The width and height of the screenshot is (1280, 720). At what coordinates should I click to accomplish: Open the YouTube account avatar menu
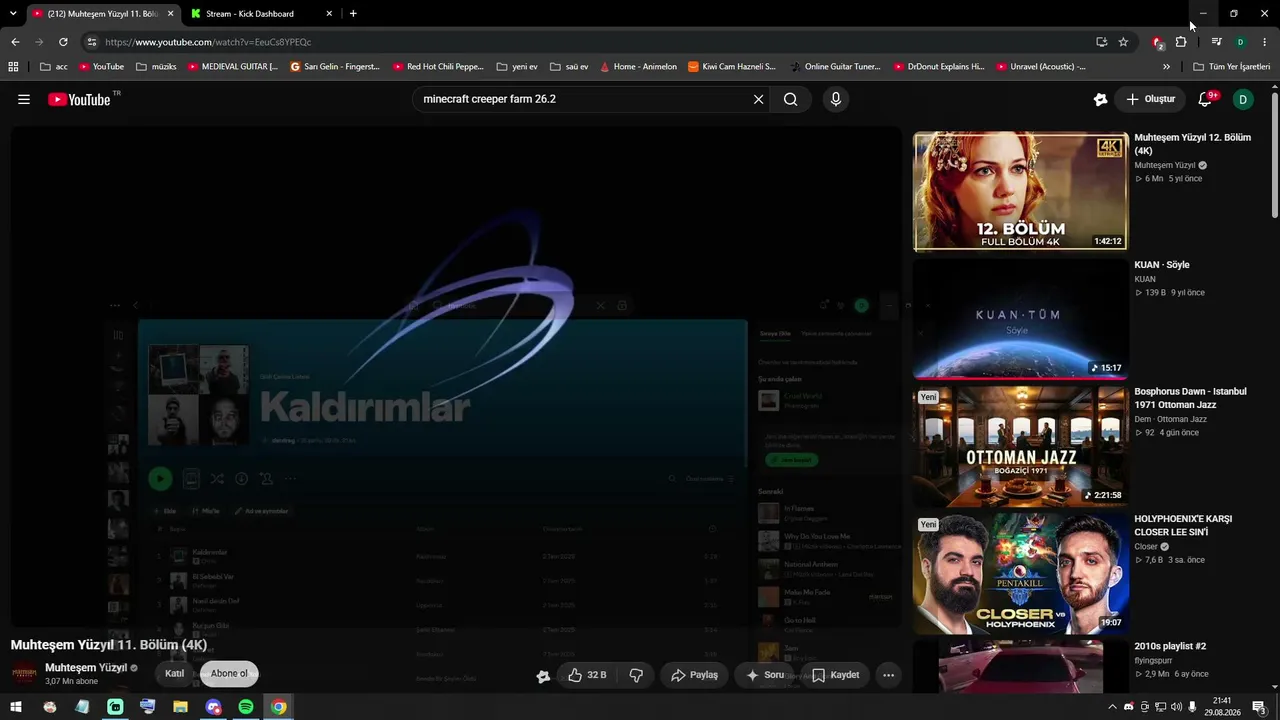tap(1243, 99)
